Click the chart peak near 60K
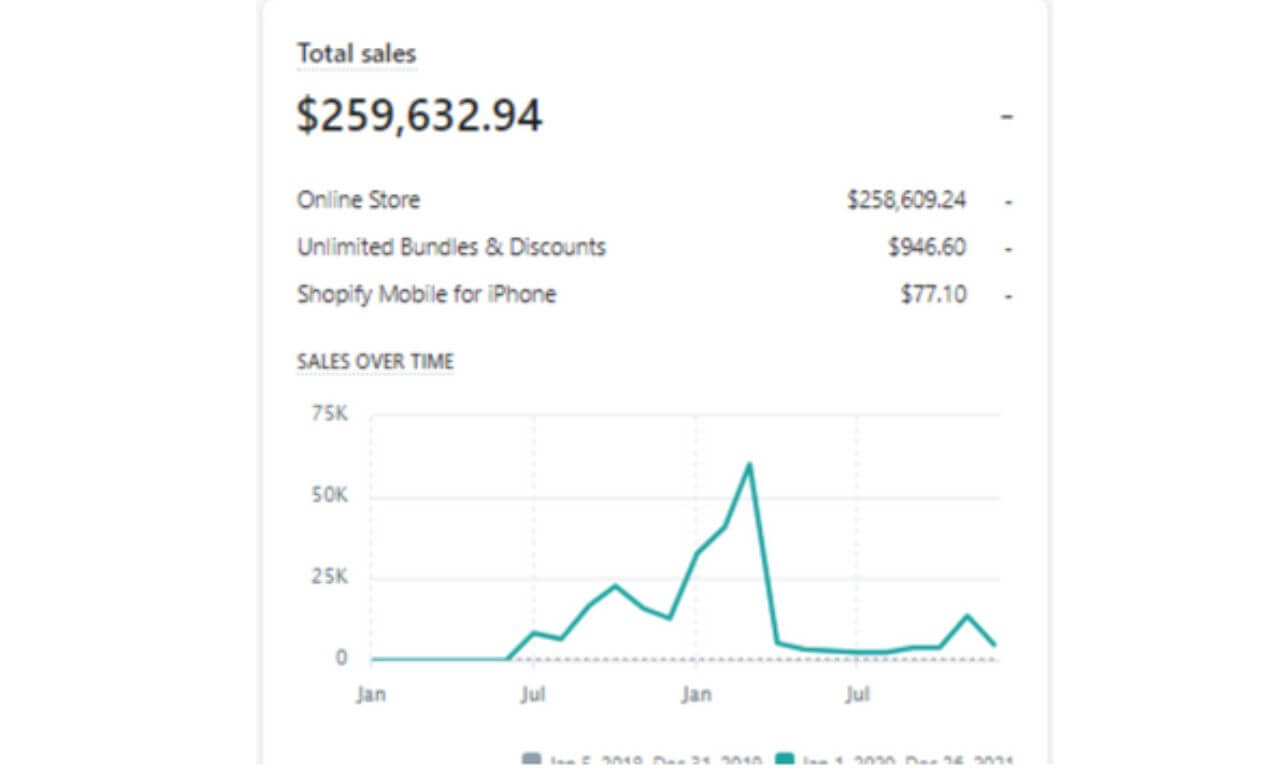The image size is (1280, 769). coord(748,465)
